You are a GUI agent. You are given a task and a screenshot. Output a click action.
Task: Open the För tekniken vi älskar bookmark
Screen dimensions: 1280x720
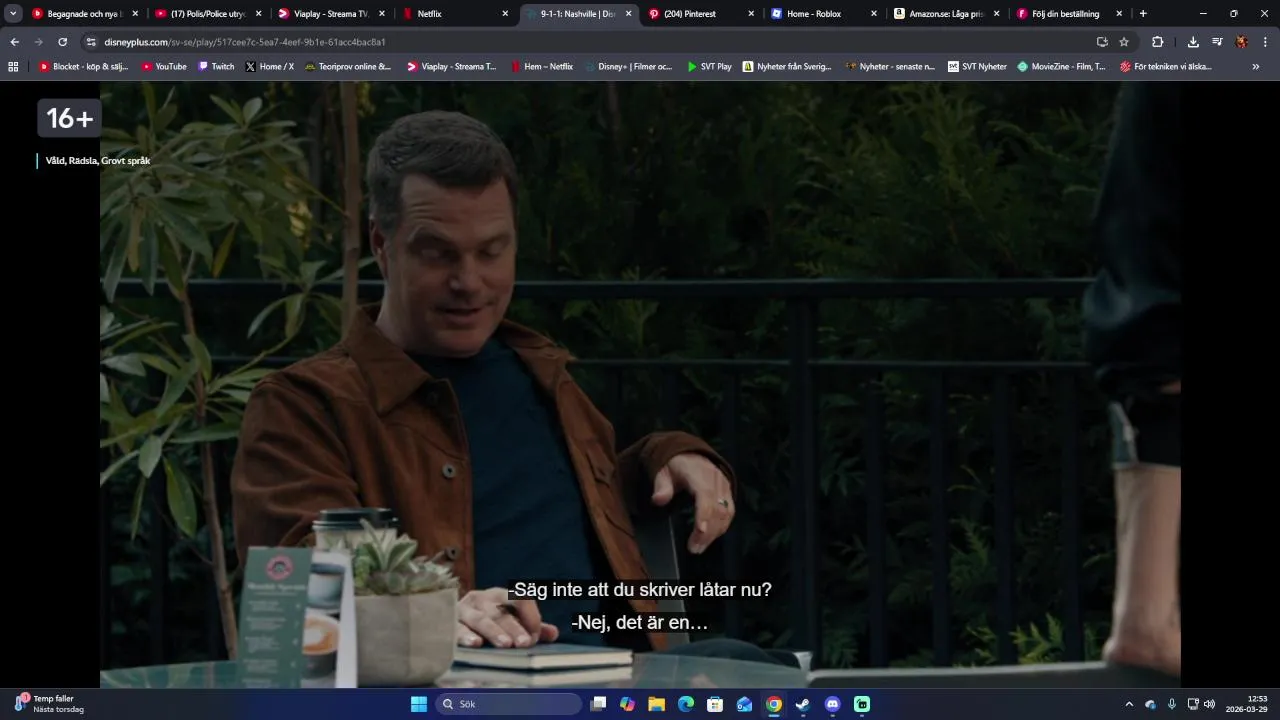(x=1165, y=66)
